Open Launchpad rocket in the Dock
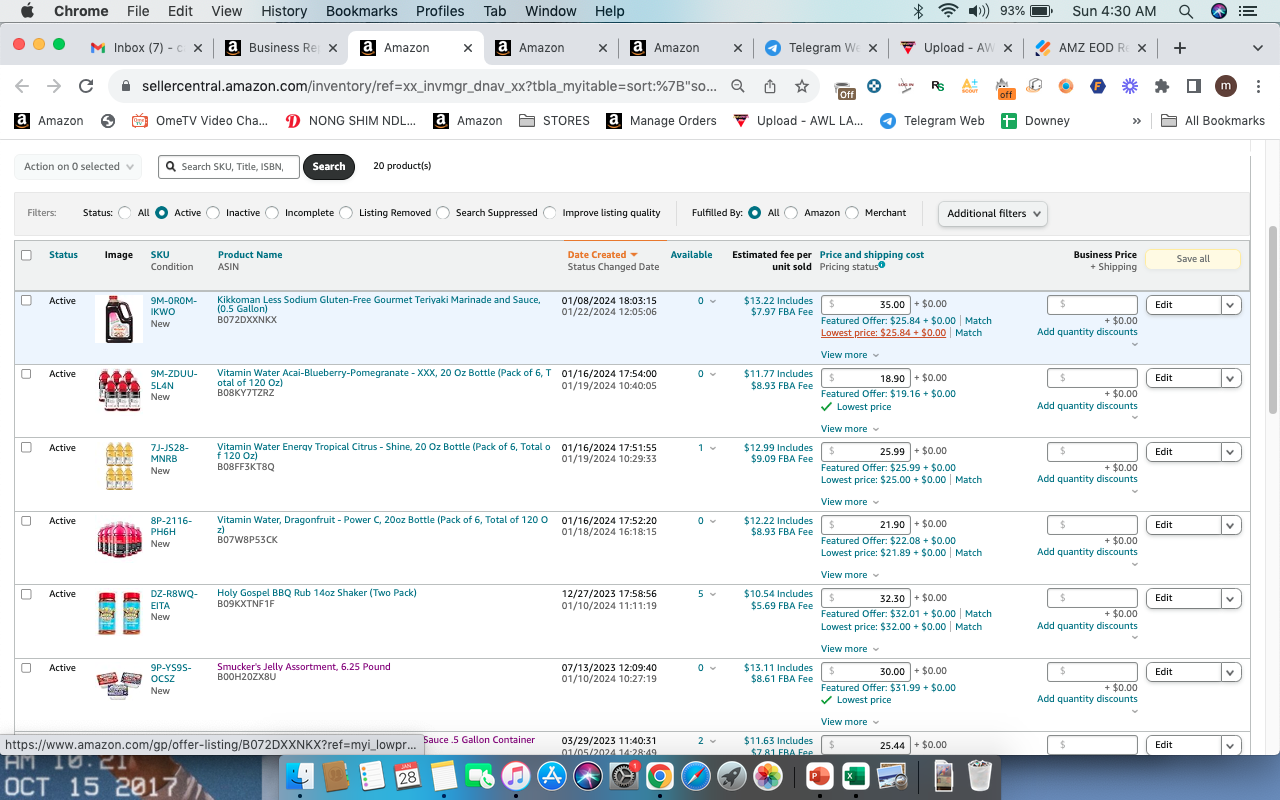 [732, 776]
